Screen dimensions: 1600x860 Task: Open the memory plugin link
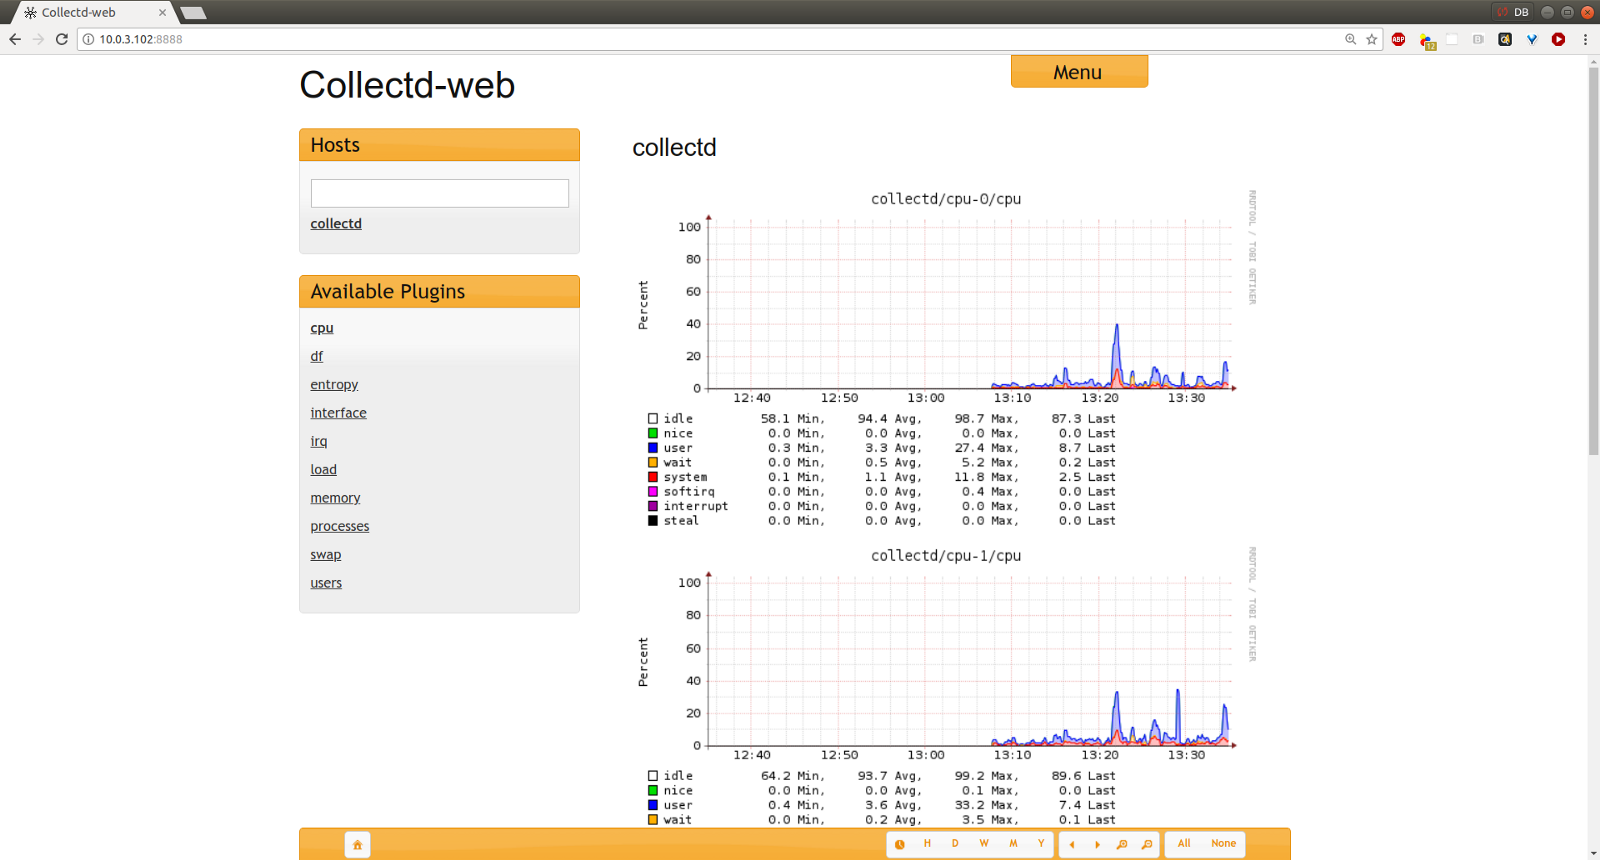[335, 498]
